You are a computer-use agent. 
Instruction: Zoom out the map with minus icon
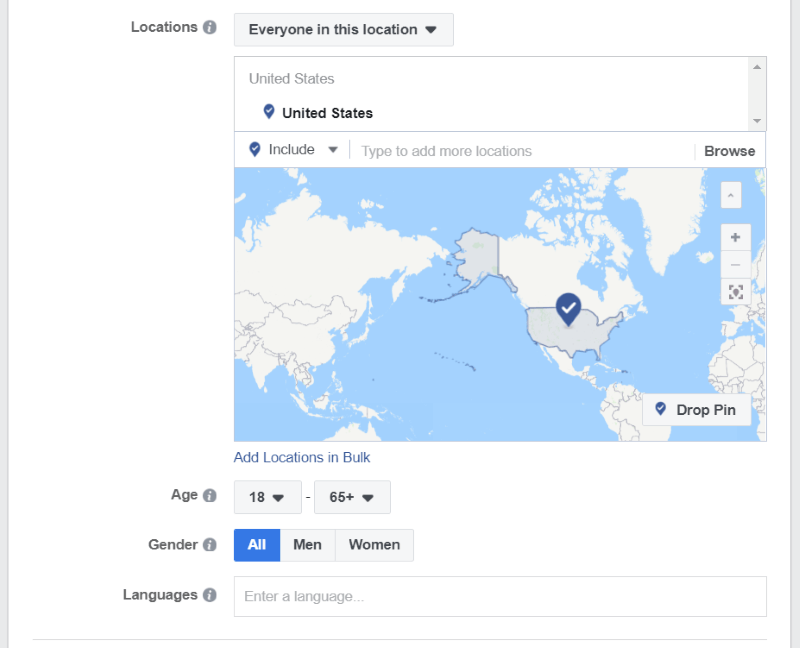tap(735, 264)
